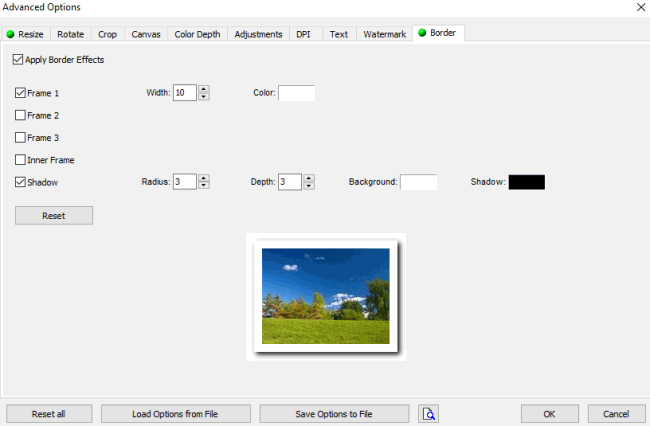The height and width of the screenshot is (426, 650).
Task: Enable the Inner Frame checkbox
Action: [21, 160]
